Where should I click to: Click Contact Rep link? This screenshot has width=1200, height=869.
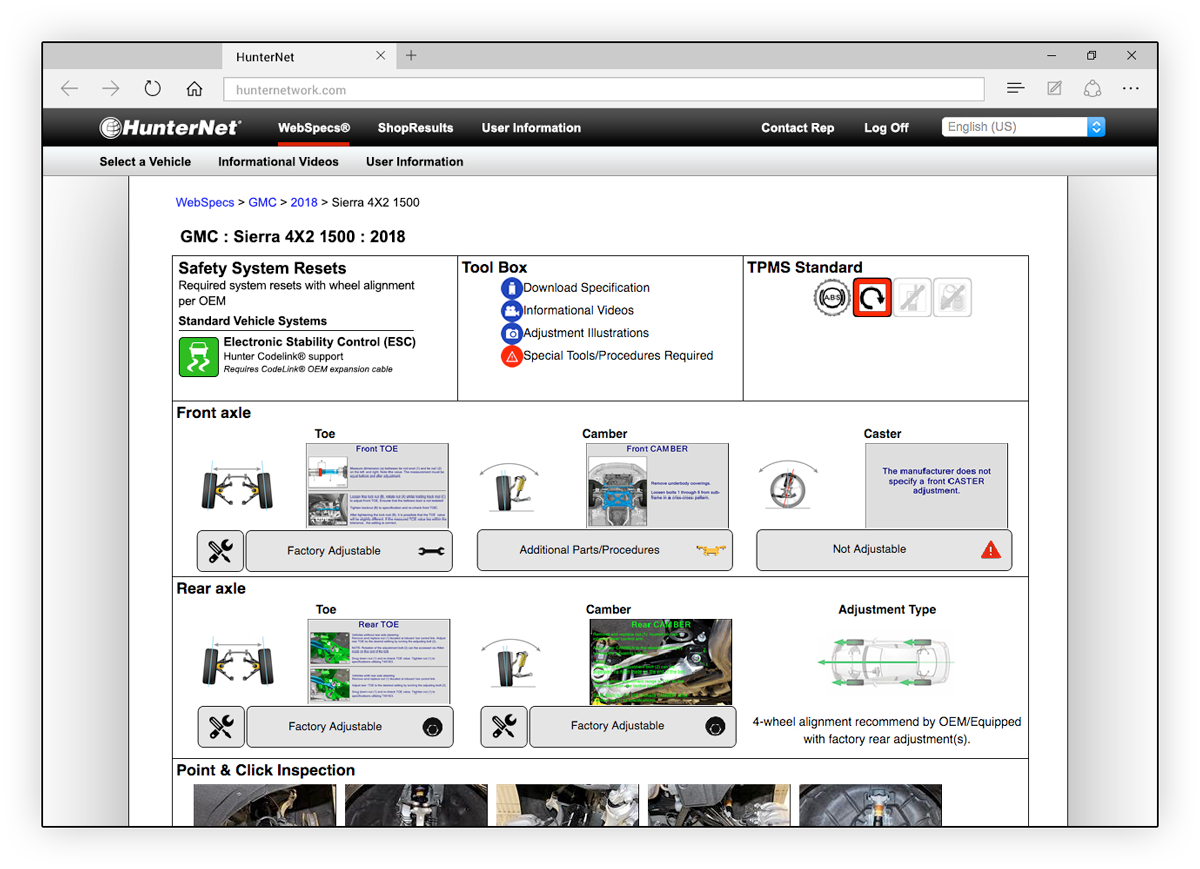point(797,128)
